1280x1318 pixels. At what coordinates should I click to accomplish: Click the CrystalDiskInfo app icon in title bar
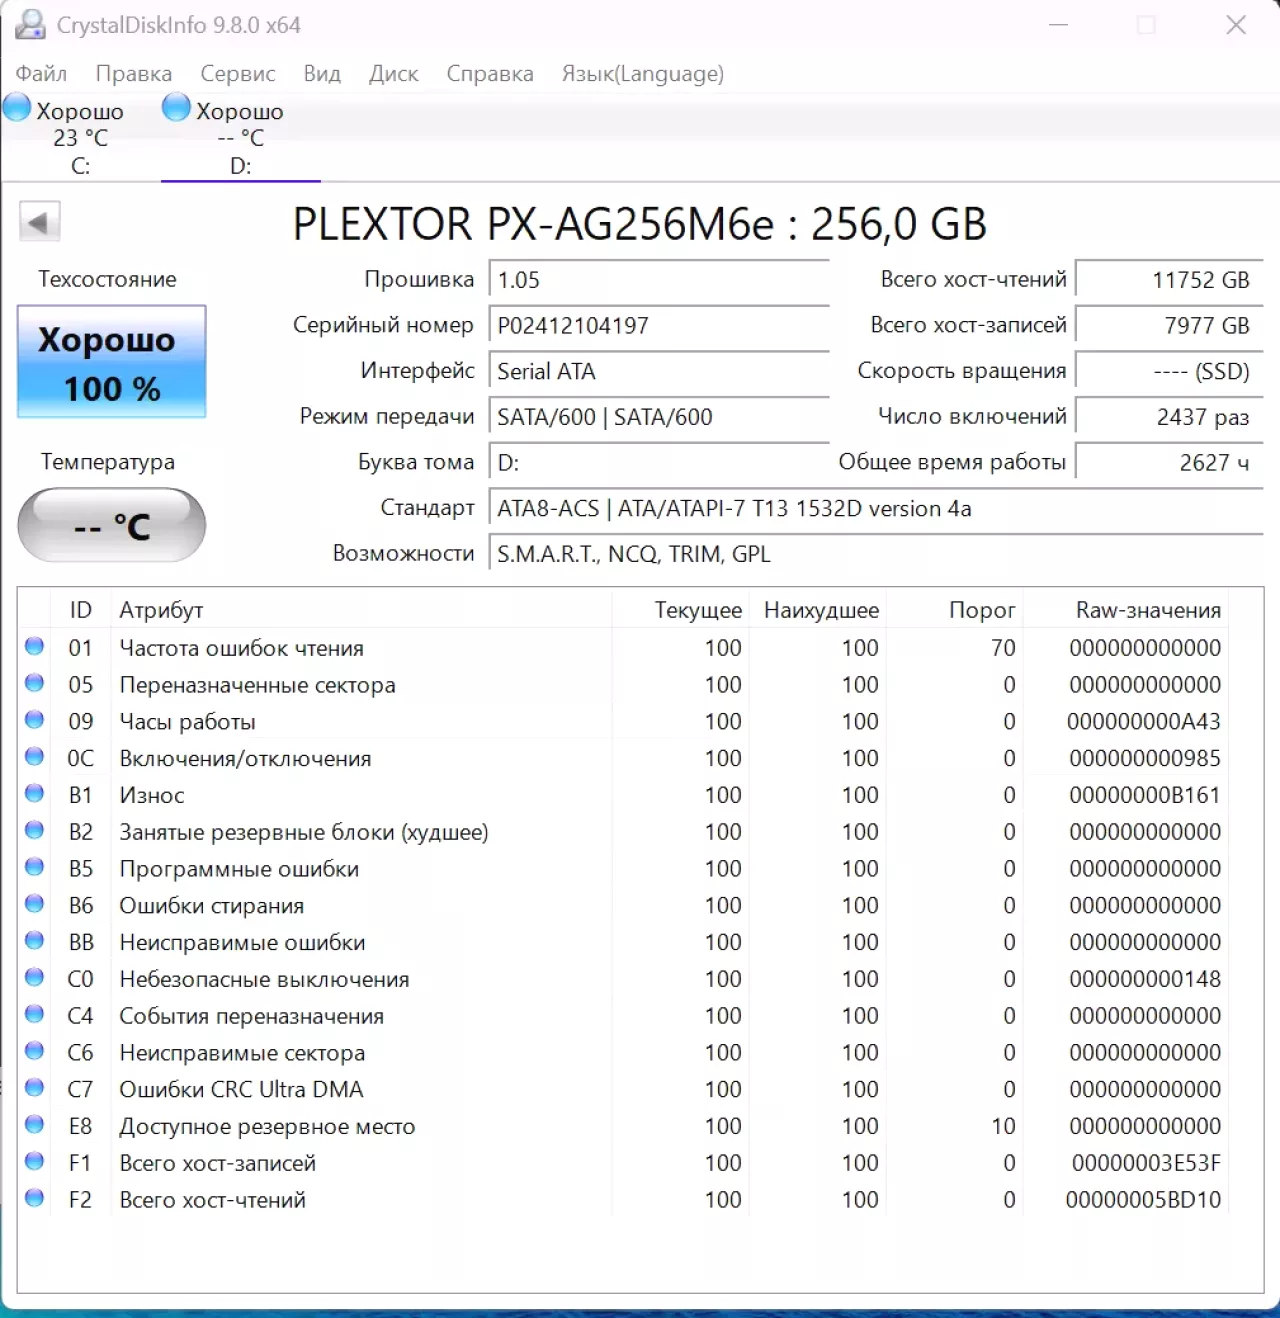(30, 25)
